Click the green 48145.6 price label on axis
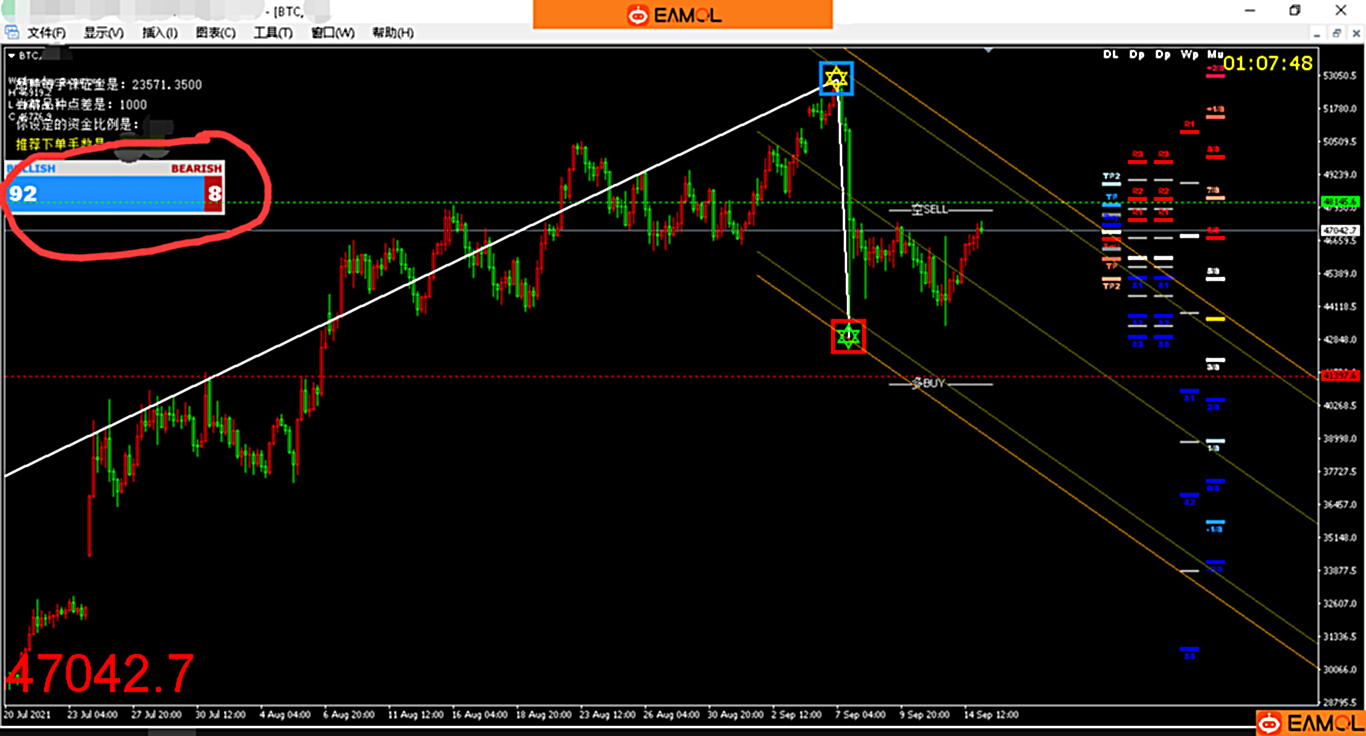The height and width of the screenshot is (736, 1366). coord(1338,202)
